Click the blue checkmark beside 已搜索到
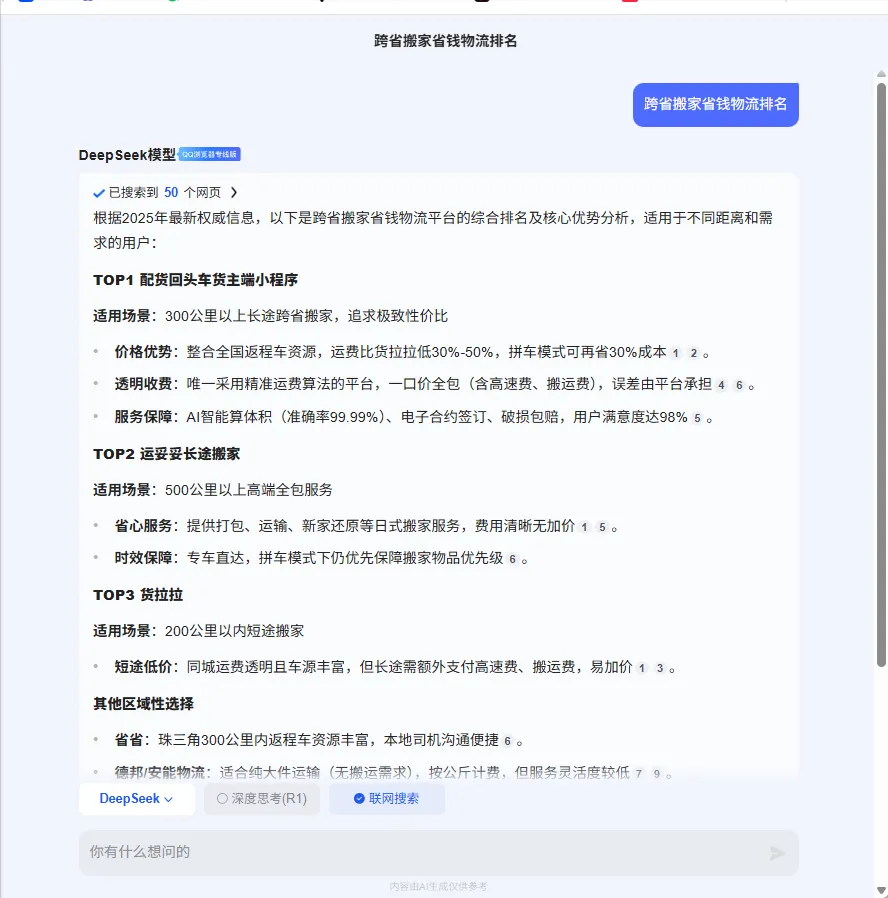The height and width of the screenshot is (898, 888). pos(98,193)
